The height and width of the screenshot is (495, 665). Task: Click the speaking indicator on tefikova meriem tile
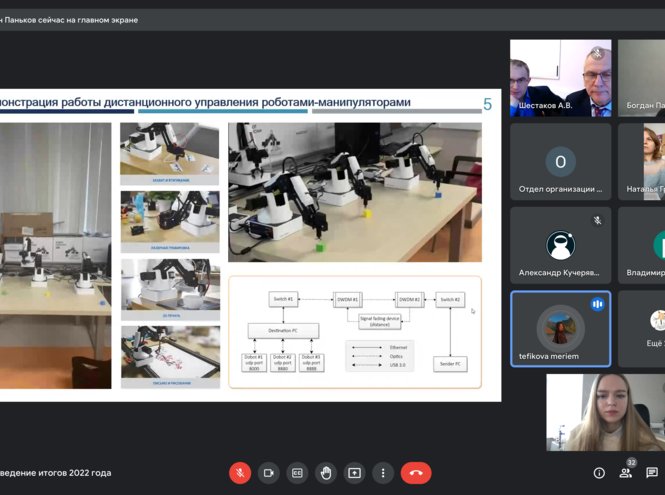597,304
